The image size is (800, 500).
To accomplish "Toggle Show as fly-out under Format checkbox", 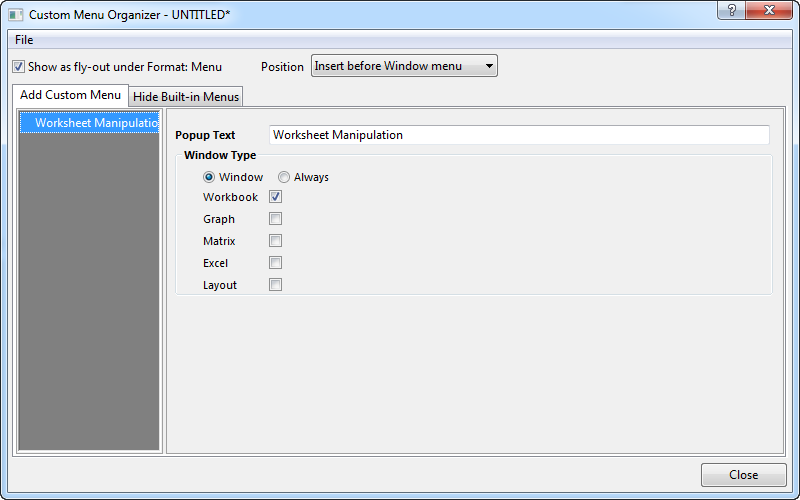I will pyautogui.click(x=19, y=67).
